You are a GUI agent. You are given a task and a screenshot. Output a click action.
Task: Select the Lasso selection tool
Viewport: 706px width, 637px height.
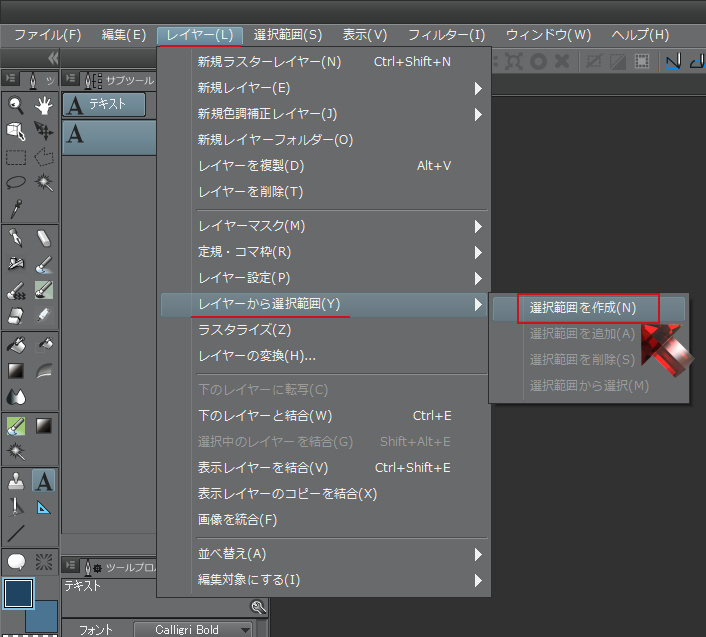click(x=16, y=183)
